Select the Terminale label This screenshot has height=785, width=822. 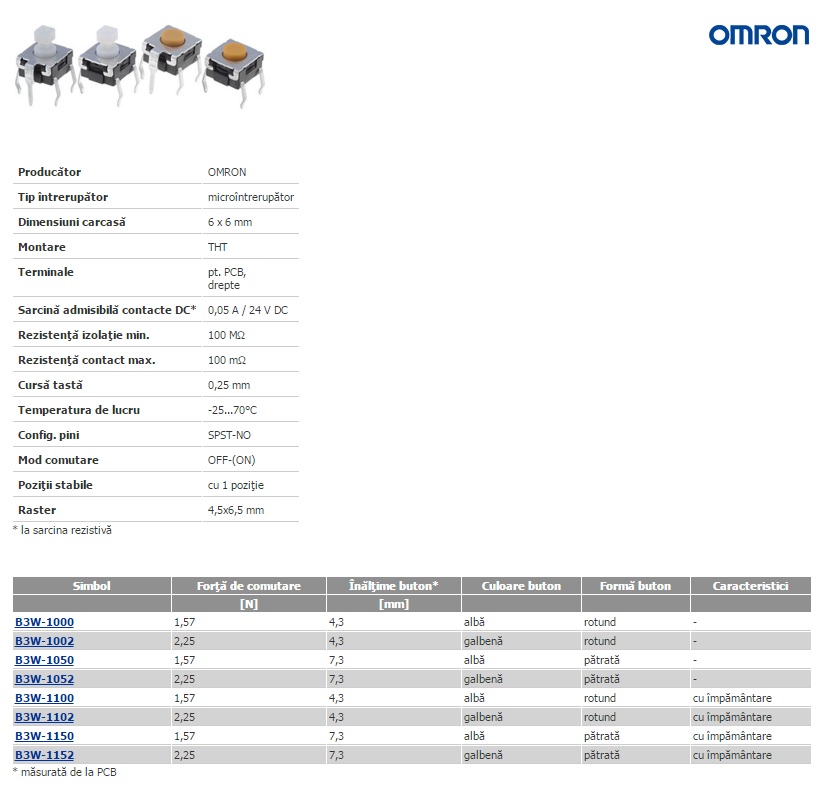tap(46, 272)
